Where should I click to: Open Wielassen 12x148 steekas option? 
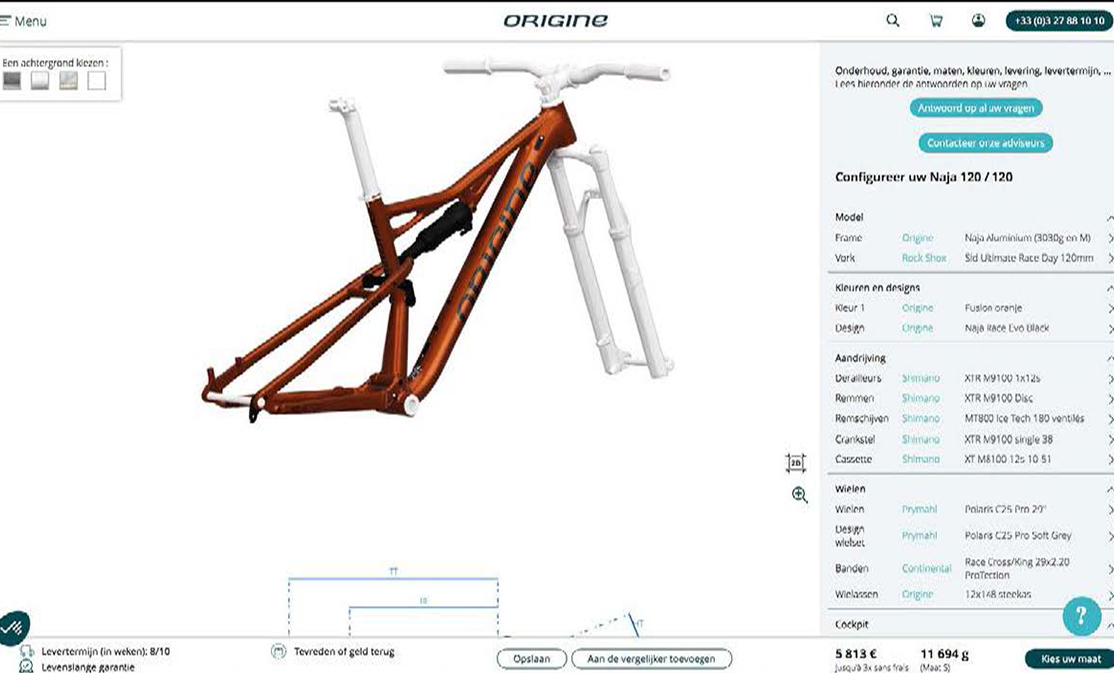tap(973, 594)
